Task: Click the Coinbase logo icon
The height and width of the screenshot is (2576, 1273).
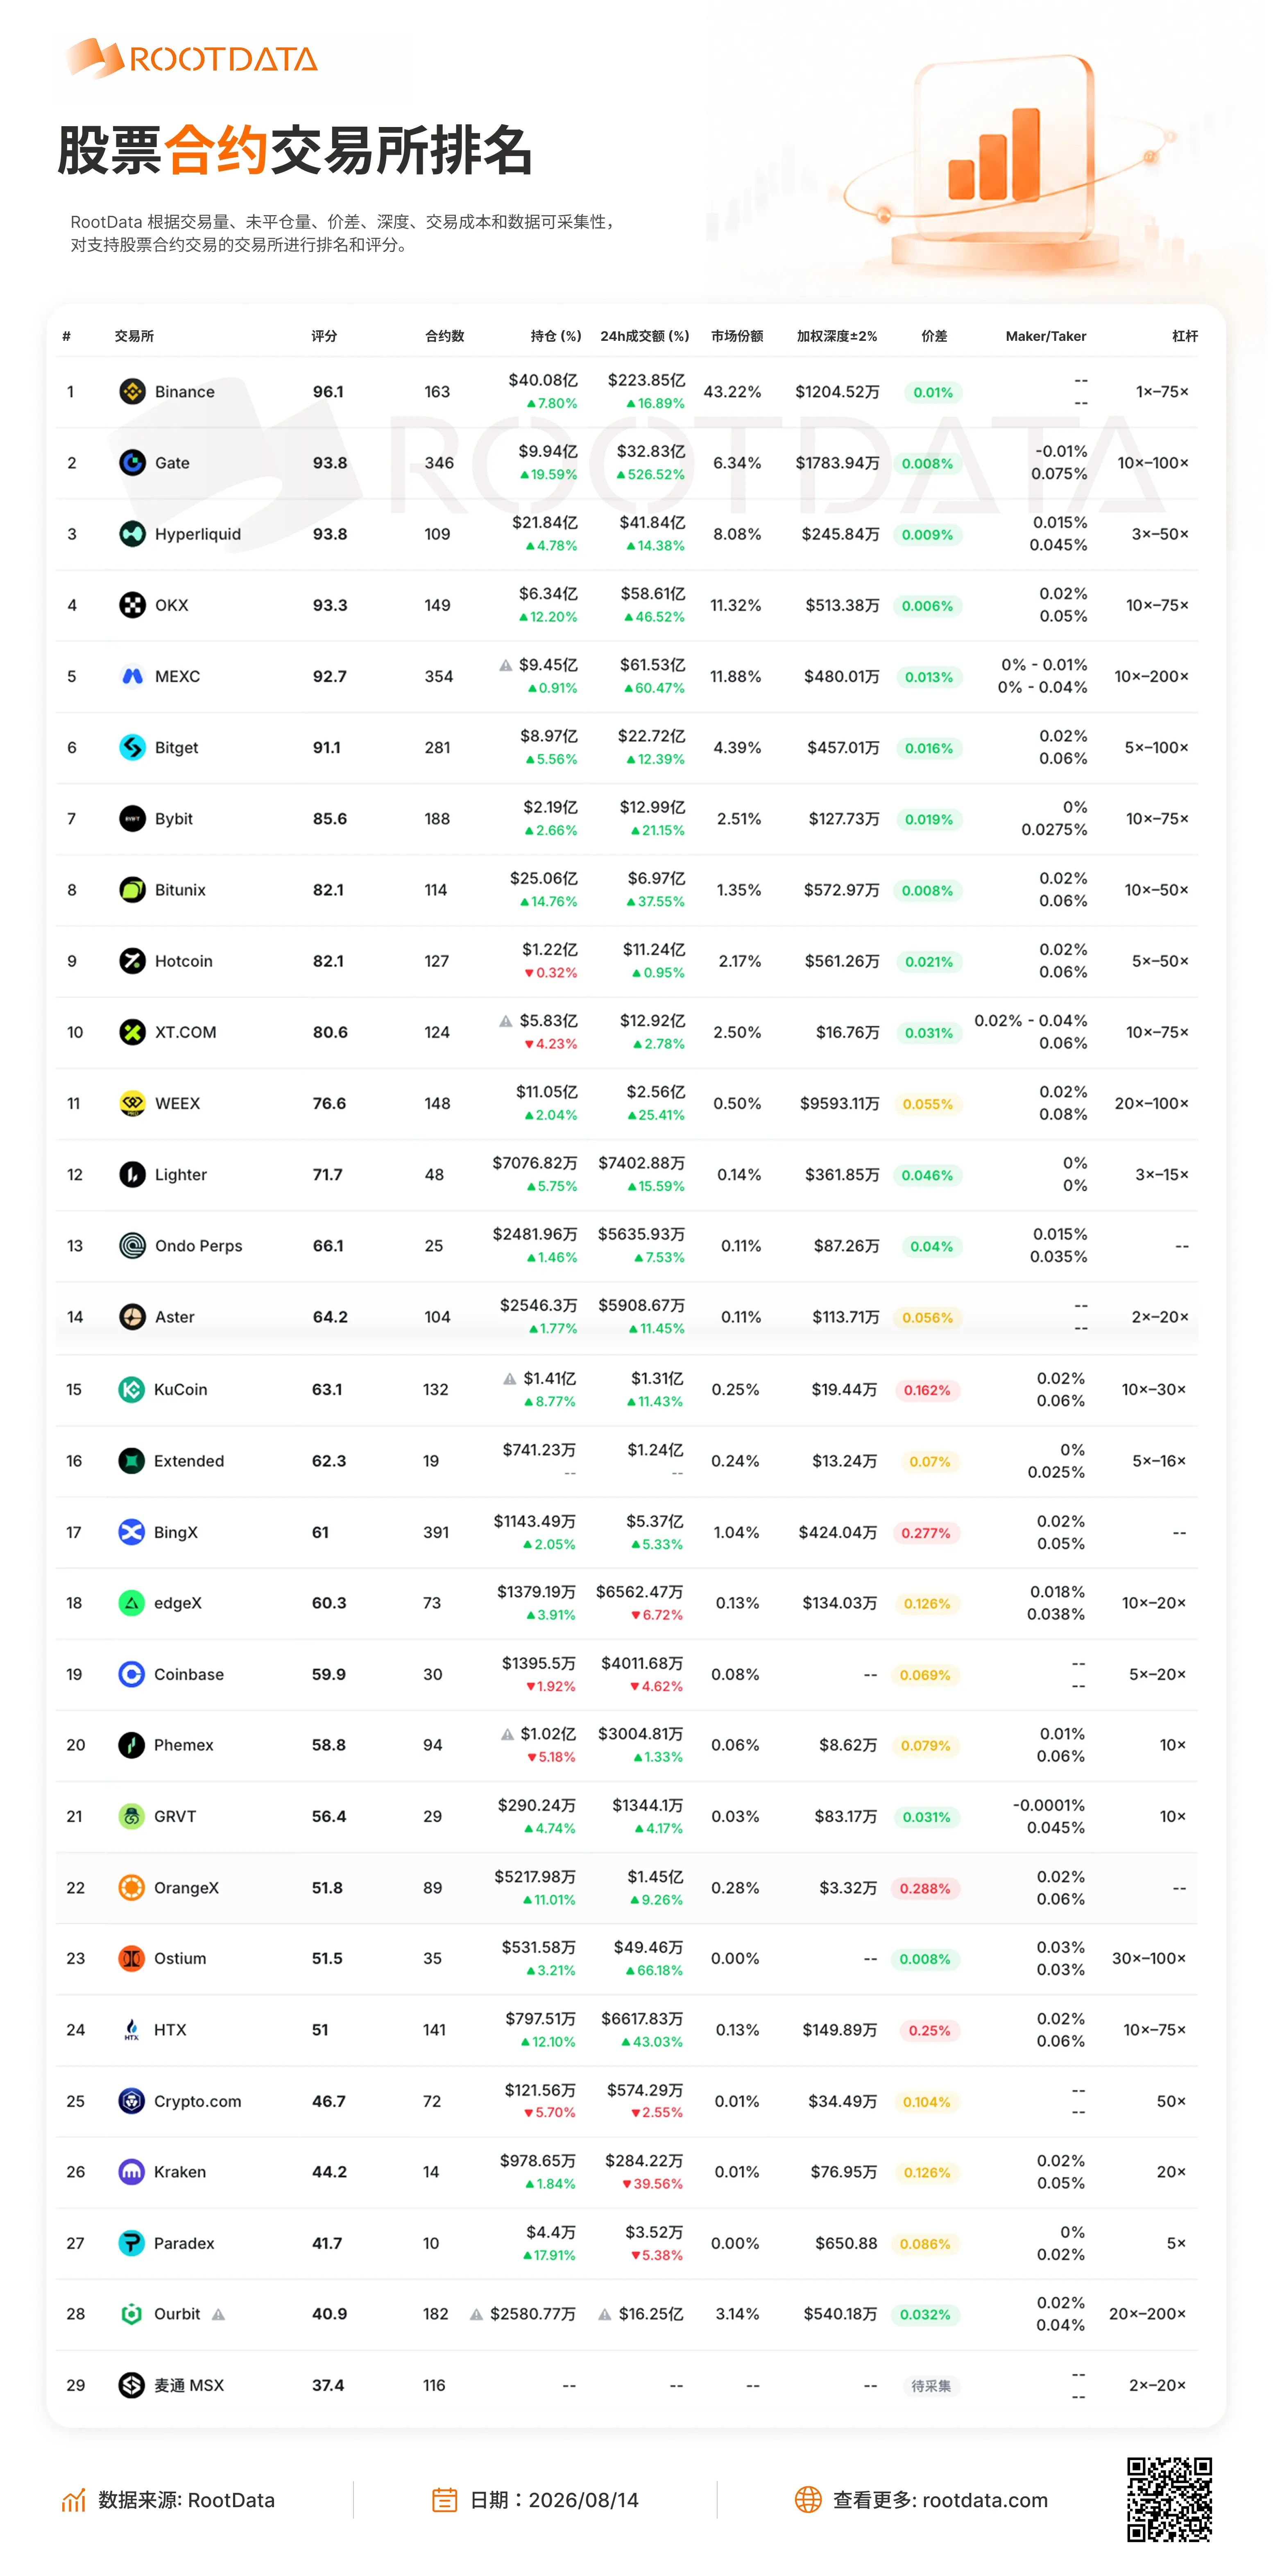Action: pyautogui.click(x=131, y=1674)
